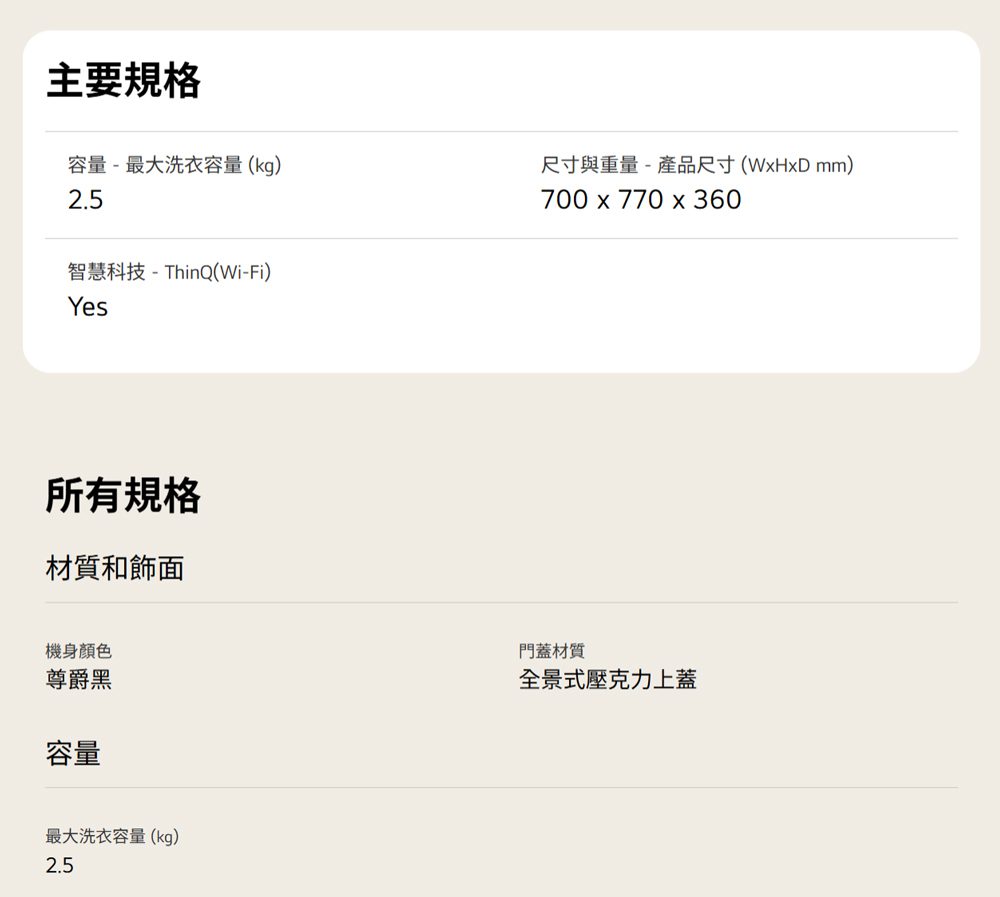Click the divider line below 材質和飾面

pos(500,603)
